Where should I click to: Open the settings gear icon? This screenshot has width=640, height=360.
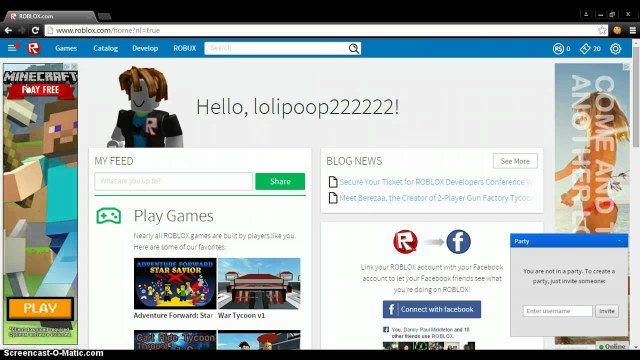point(616,49)
